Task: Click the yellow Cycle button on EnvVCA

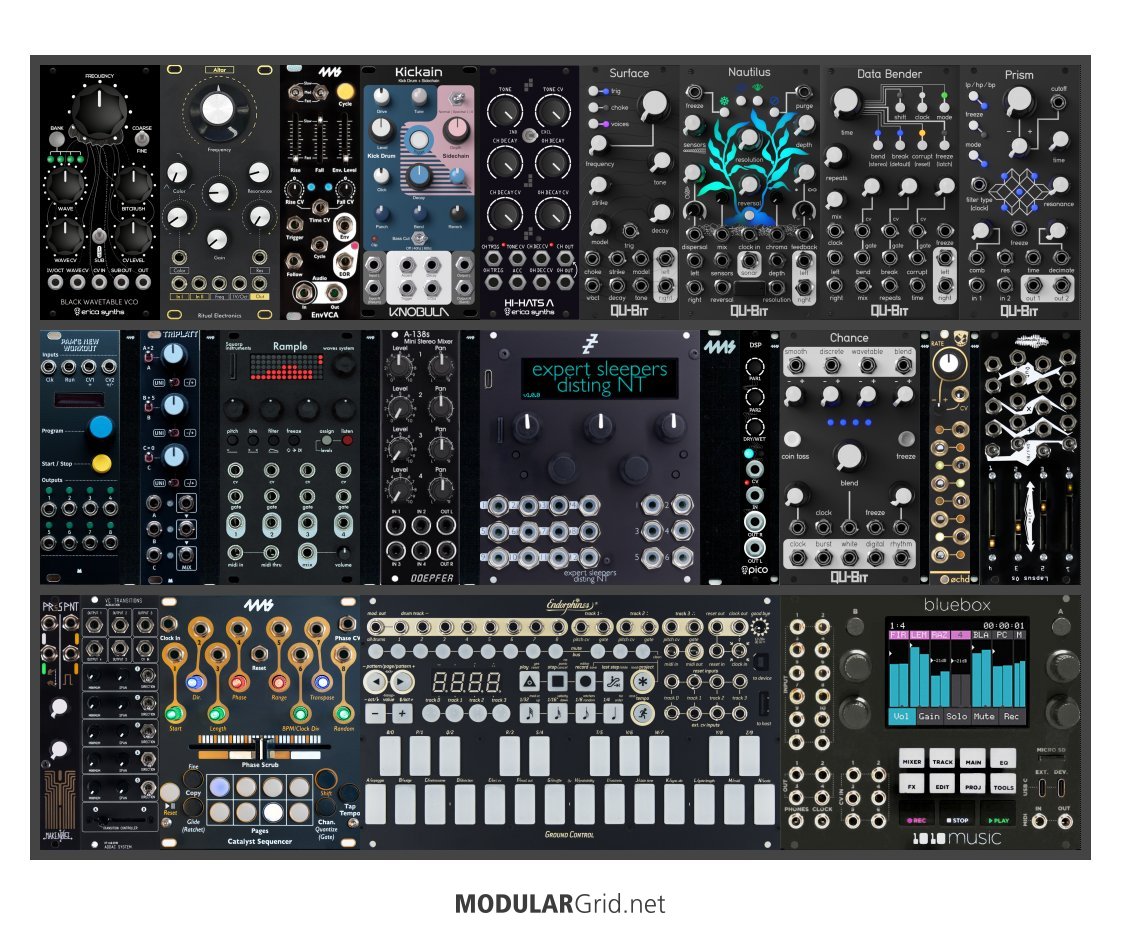Action: click(345, 91)
